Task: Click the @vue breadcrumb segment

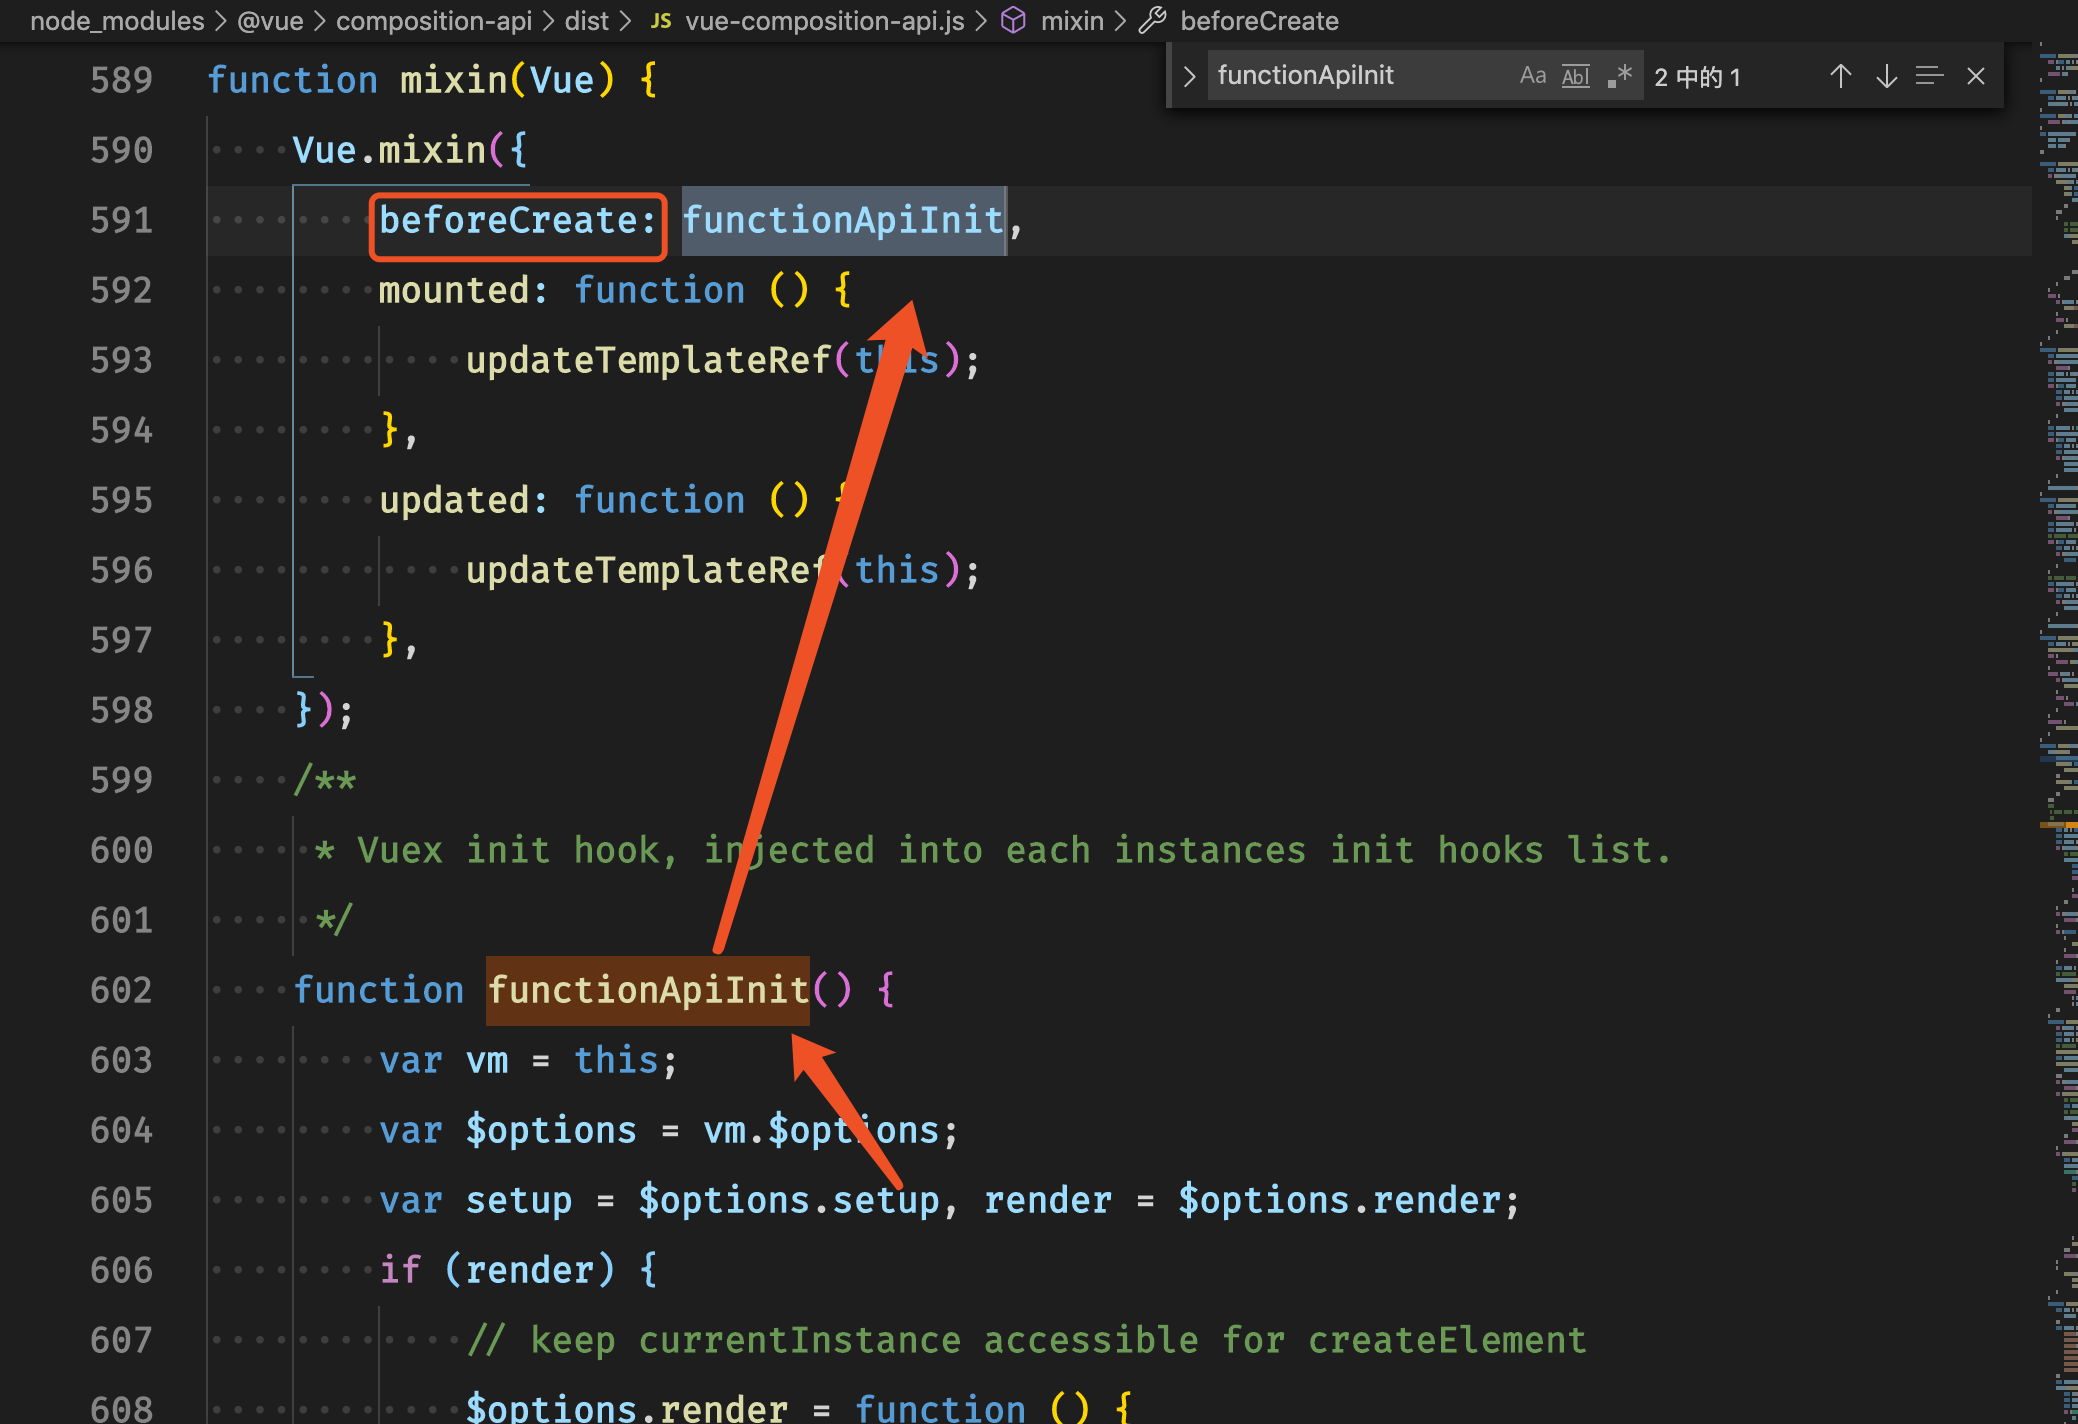Action: pyautogui.click(x=270, y=20)
